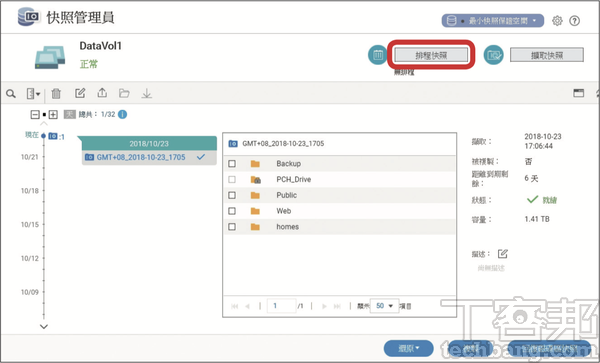Click the gray day-view icon beside 1/32

point(70,114)
